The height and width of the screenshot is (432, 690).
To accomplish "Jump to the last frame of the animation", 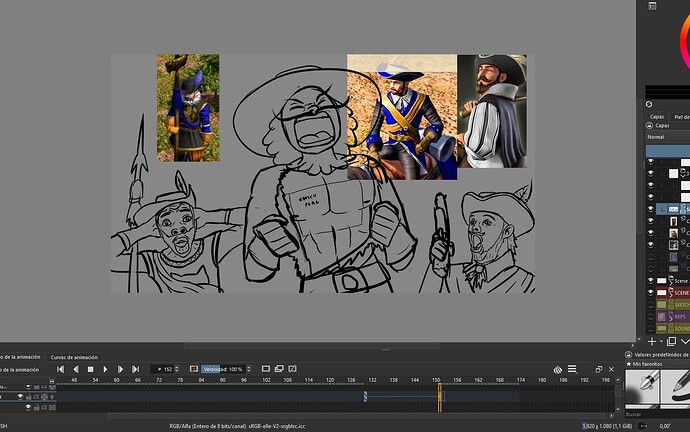I will point(136,370).
